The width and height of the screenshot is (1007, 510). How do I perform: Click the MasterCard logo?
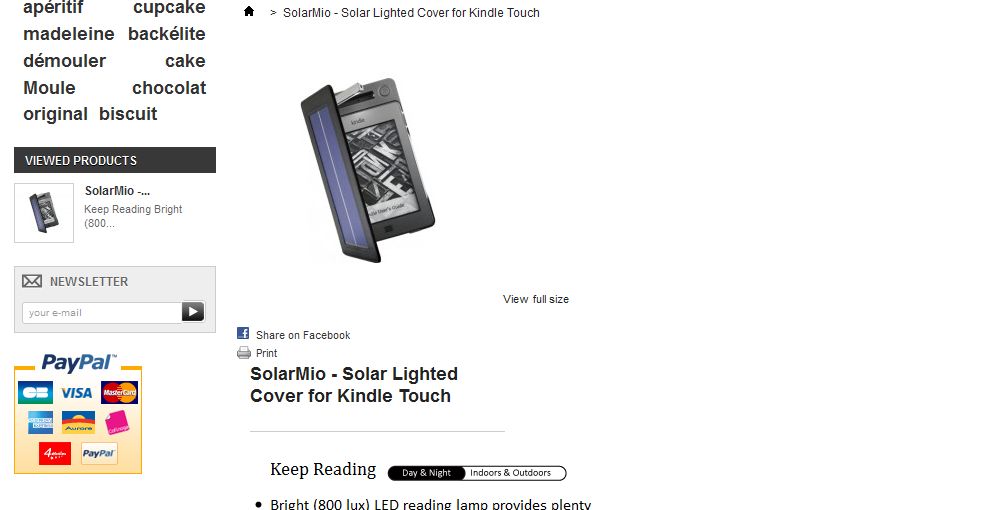click(x=119, y=392)
